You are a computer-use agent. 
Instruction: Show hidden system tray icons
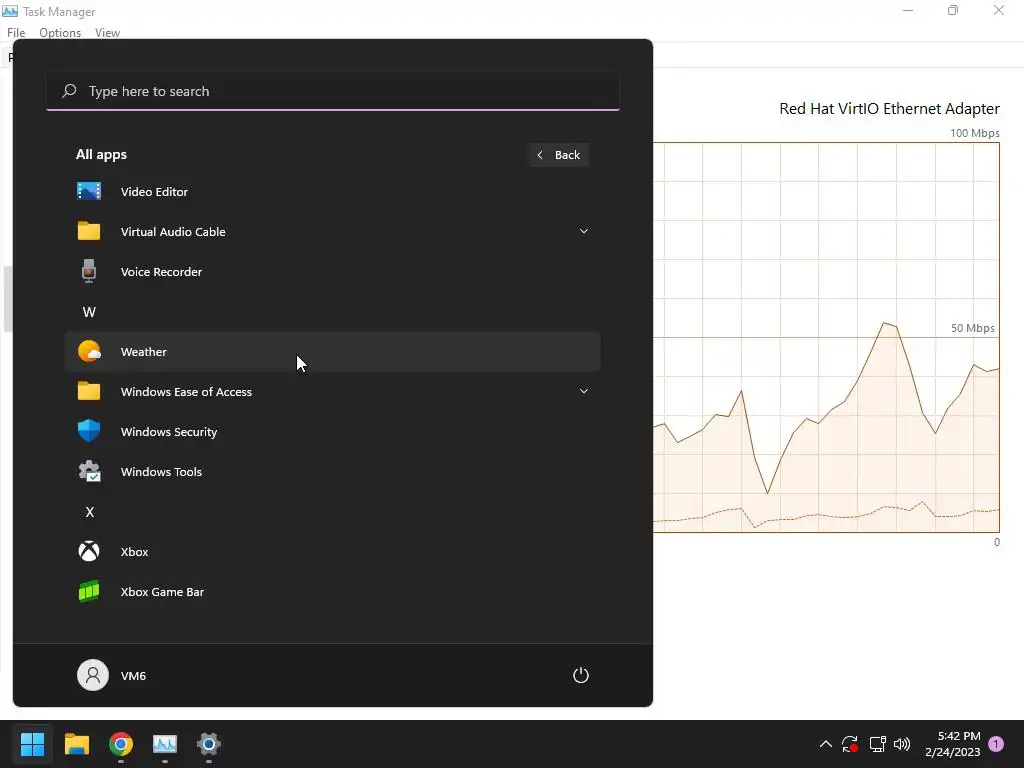coord(825,744)
